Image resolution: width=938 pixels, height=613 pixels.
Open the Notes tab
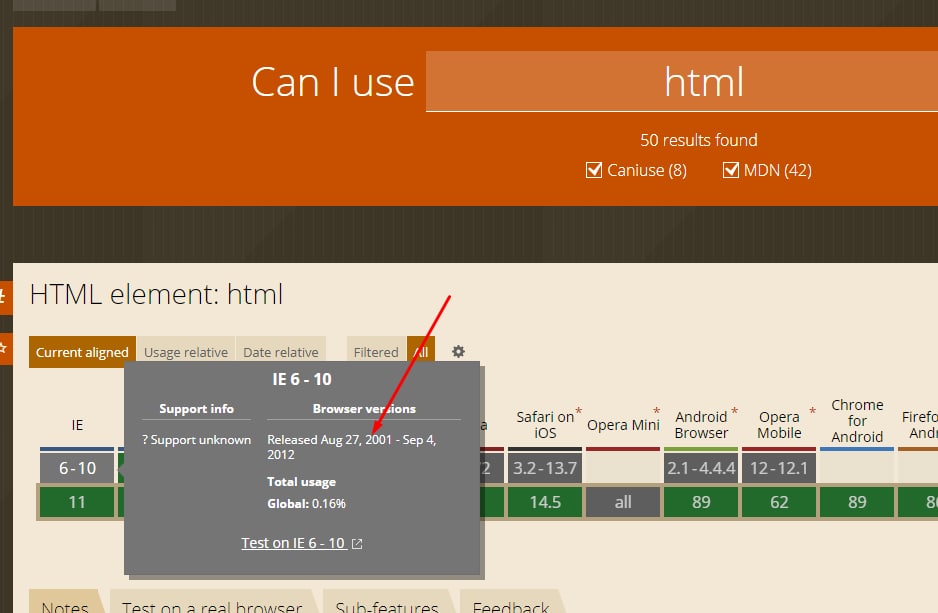(x=65, y=604)
